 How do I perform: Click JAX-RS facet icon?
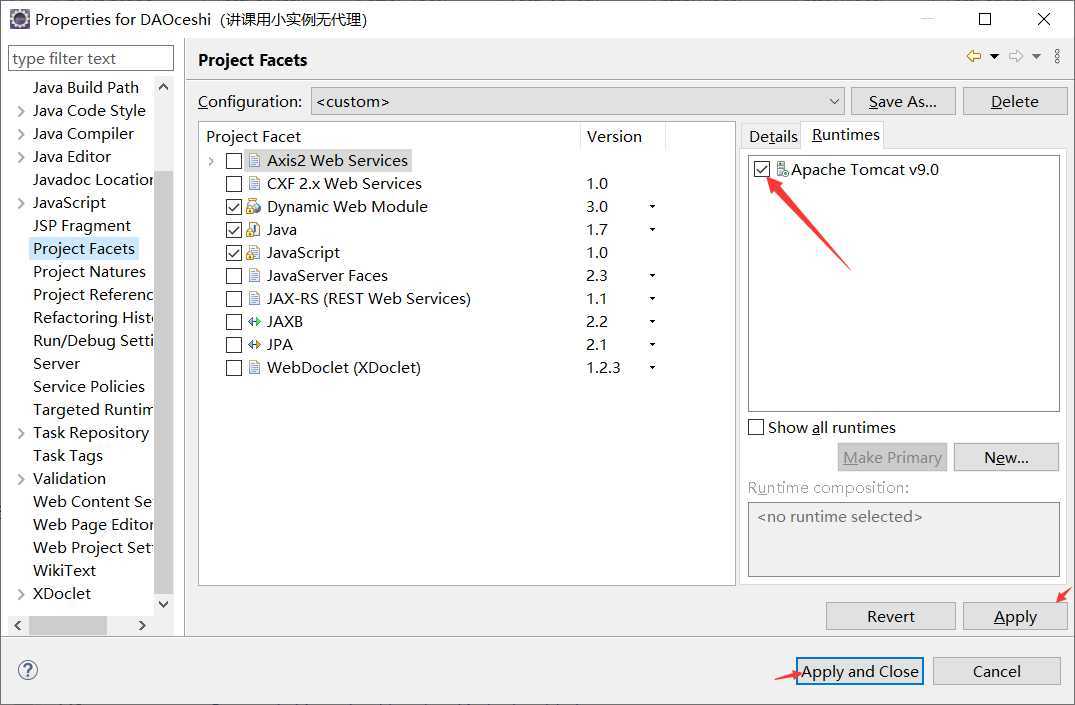click(x=254, y=298)
